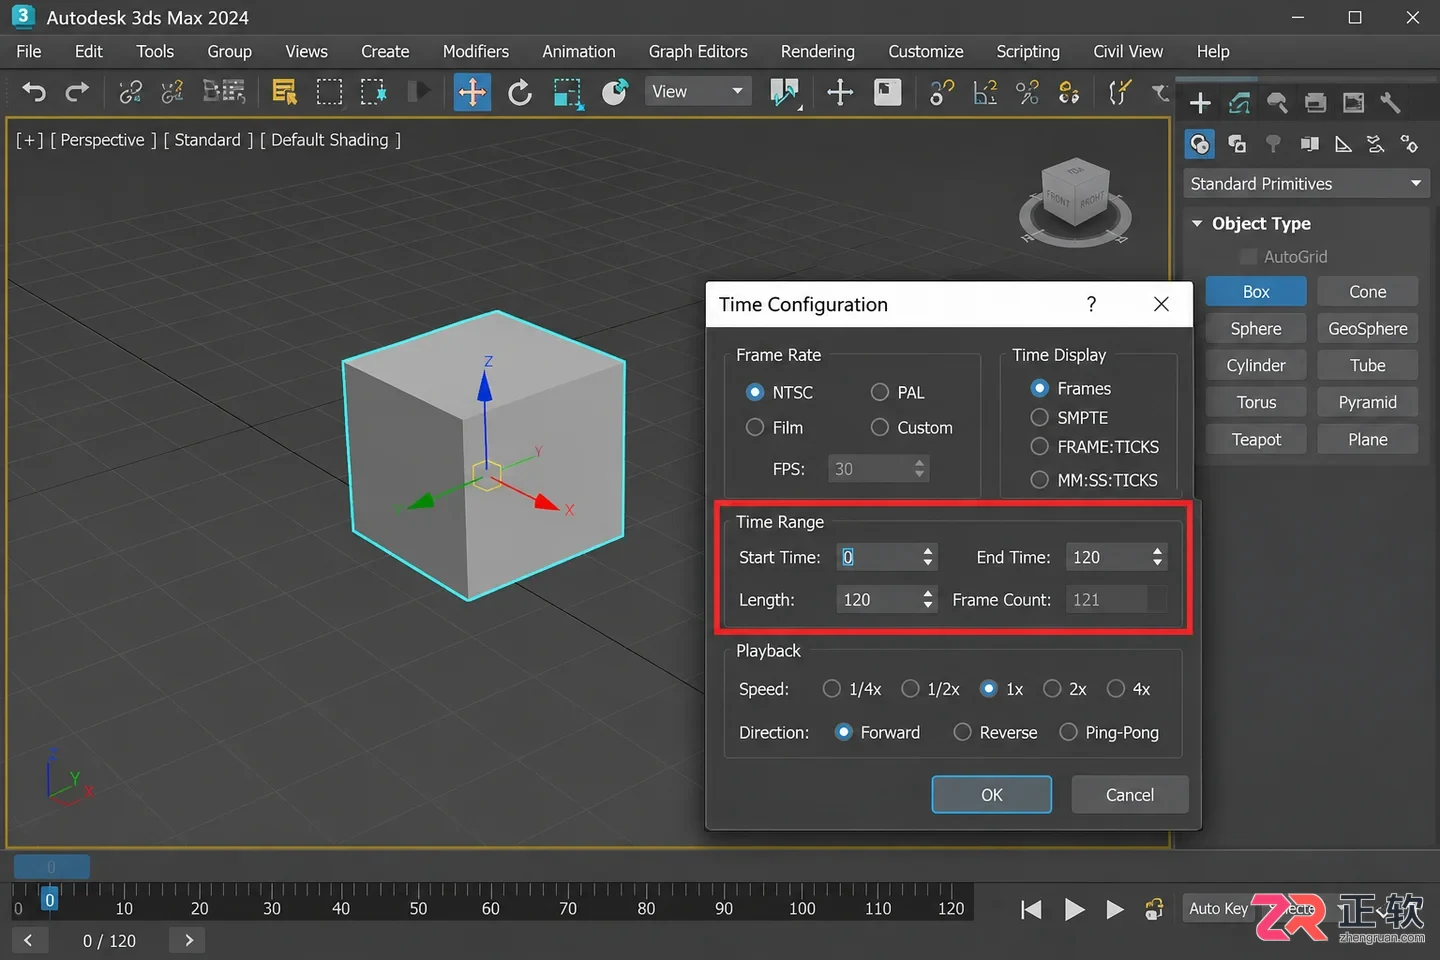
Task: Open the Standard Primitives dropdown
Action: pyautogui.click(x=1305, y=184)
